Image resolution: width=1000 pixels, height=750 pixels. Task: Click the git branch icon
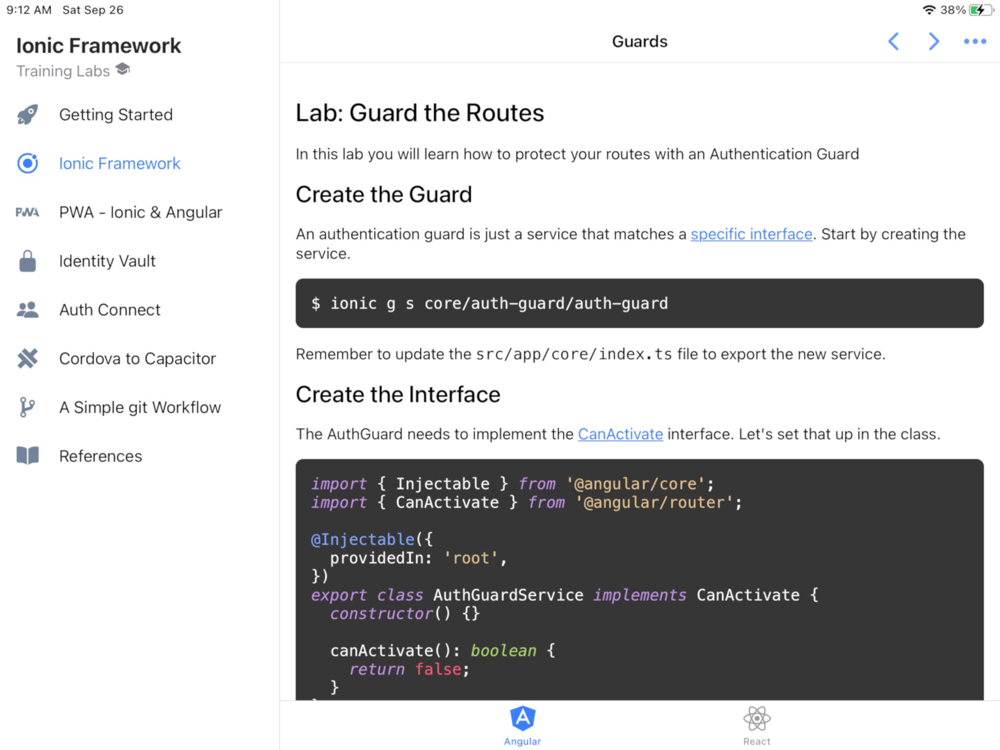27,408
